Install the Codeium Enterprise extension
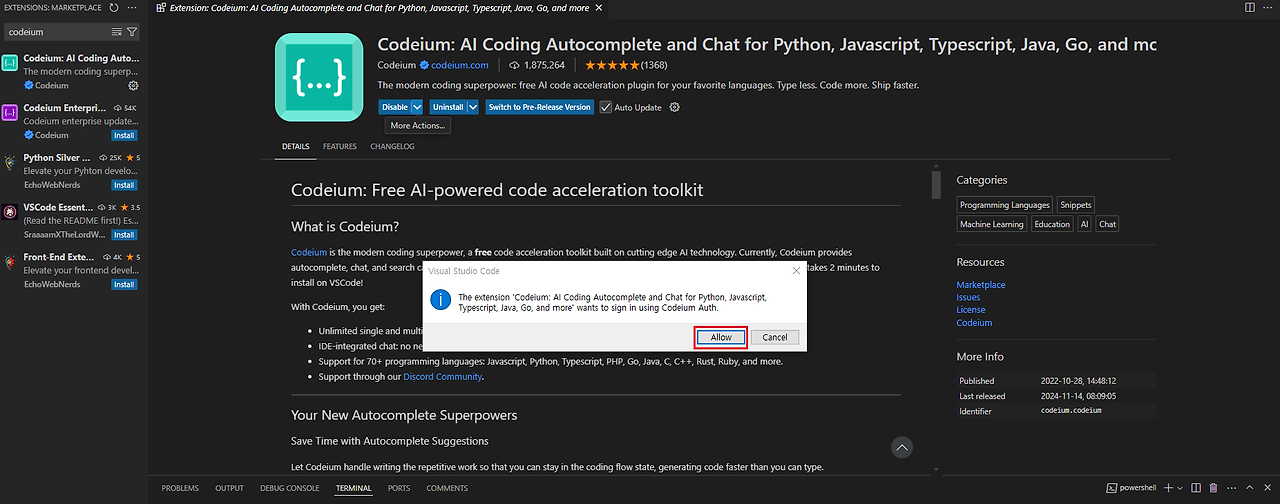The image size is (1280, 504). 124,135
